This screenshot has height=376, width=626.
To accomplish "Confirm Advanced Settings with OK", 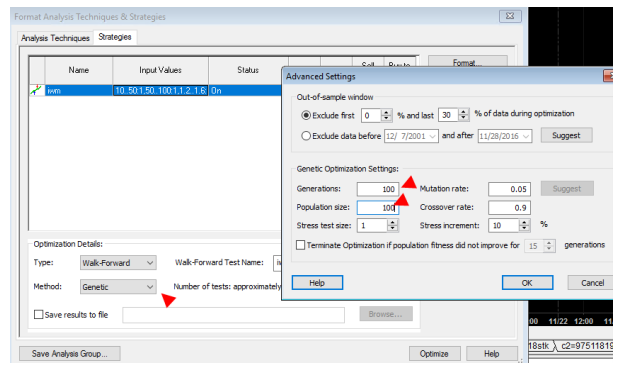I will (x=527, y=283).
